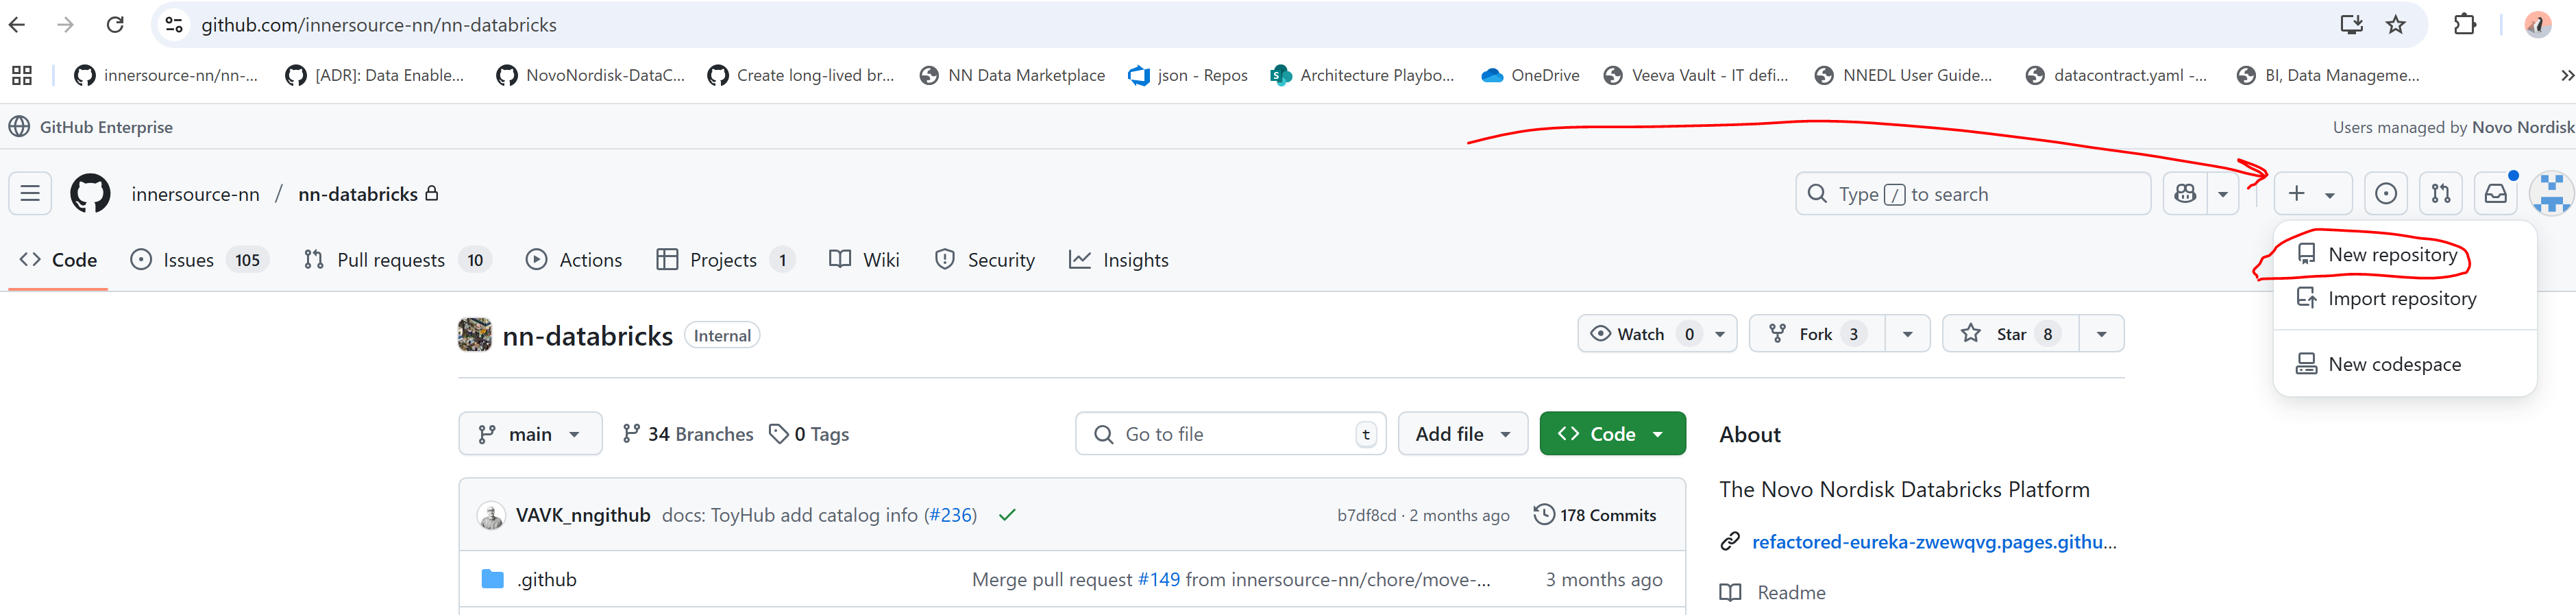Open the OneDrive bookmark
This screenshot has width=2576, height=615.
point(1531,75)
